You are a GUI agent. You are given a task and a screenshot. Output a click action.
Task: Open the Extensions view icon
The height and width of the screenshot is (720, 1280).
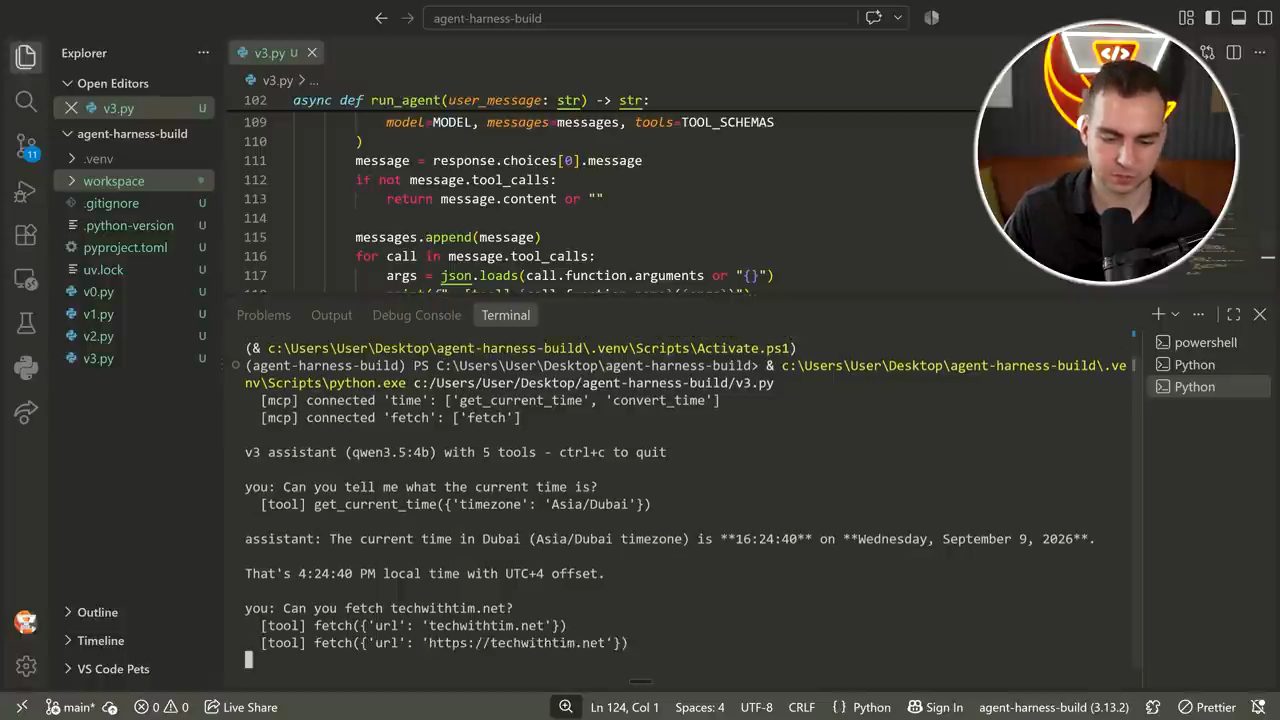(x=26, y=235)
